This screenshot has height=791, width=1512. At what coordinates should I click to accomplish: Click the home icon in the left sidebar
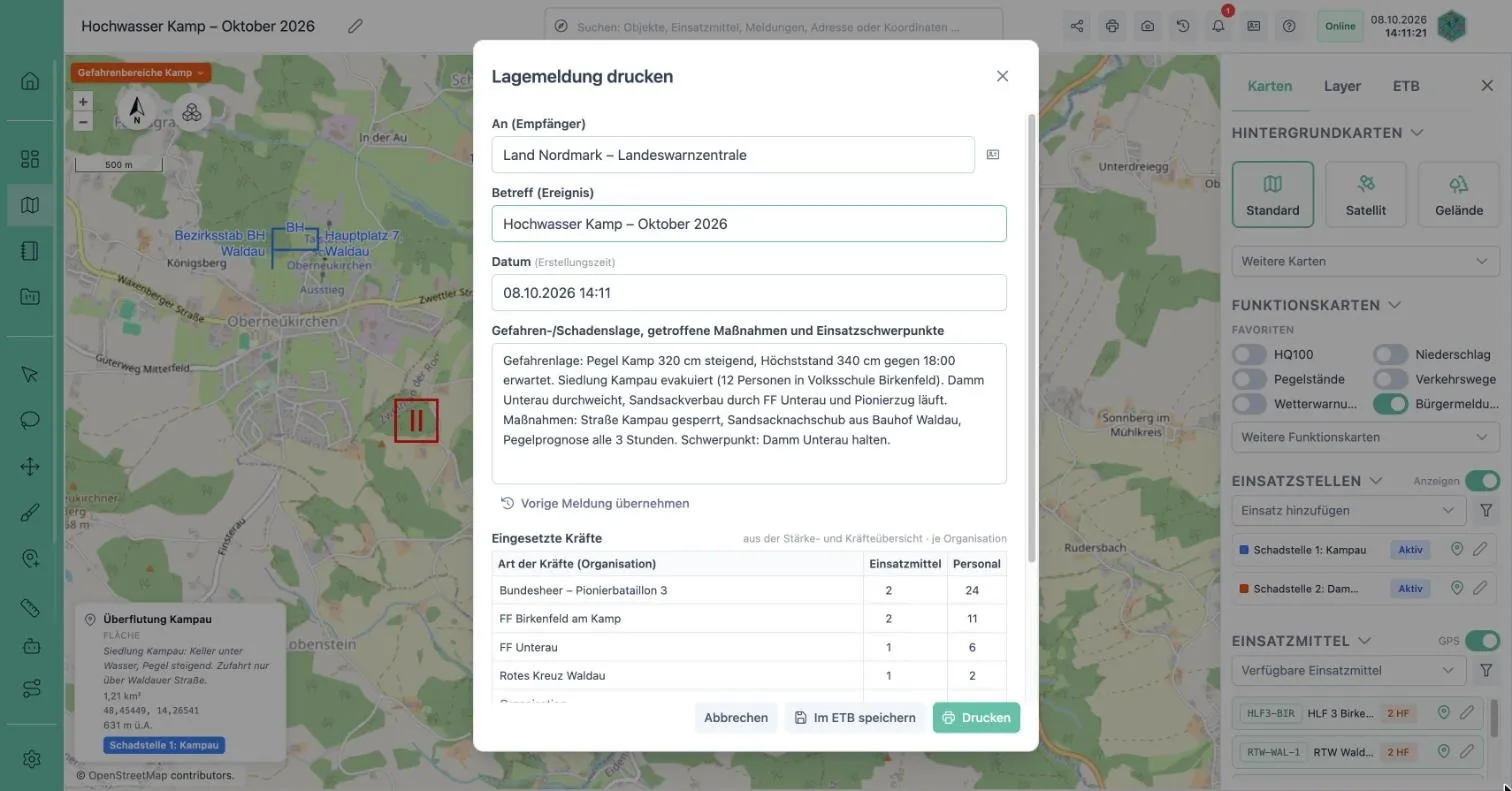click(x=30, y=81)
